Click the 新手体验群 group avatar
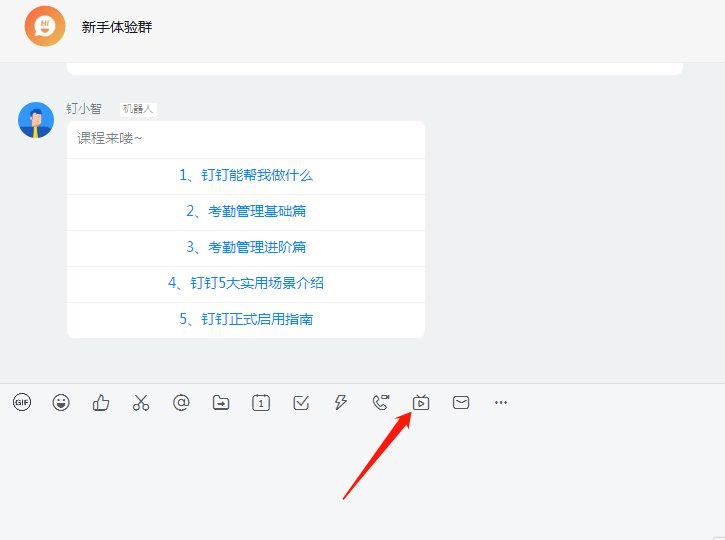The height and width of the screenshot is (540, 725). 45,26
